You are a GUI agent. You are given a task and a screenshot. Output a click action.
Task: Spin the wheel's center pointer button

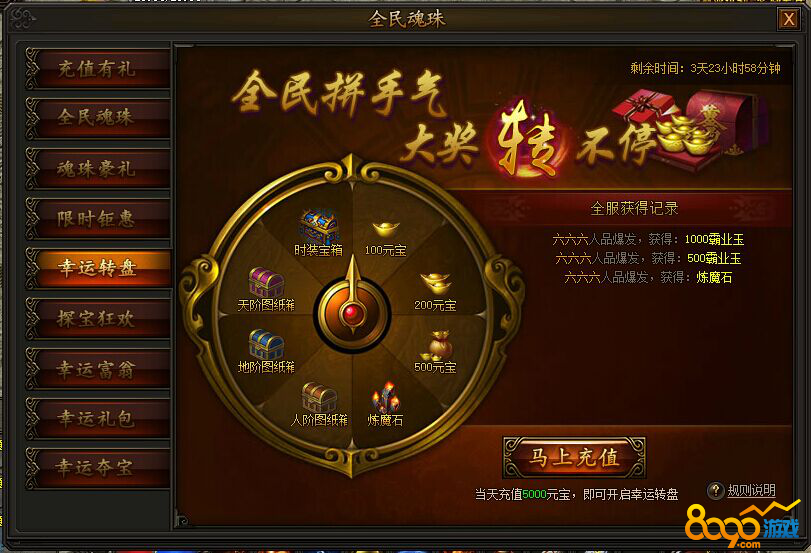(353, 312)
